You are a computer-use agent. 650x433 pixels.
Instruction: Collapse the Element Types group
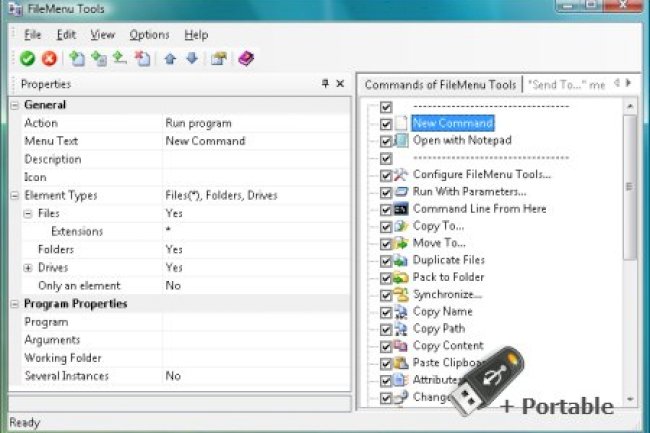15,196
